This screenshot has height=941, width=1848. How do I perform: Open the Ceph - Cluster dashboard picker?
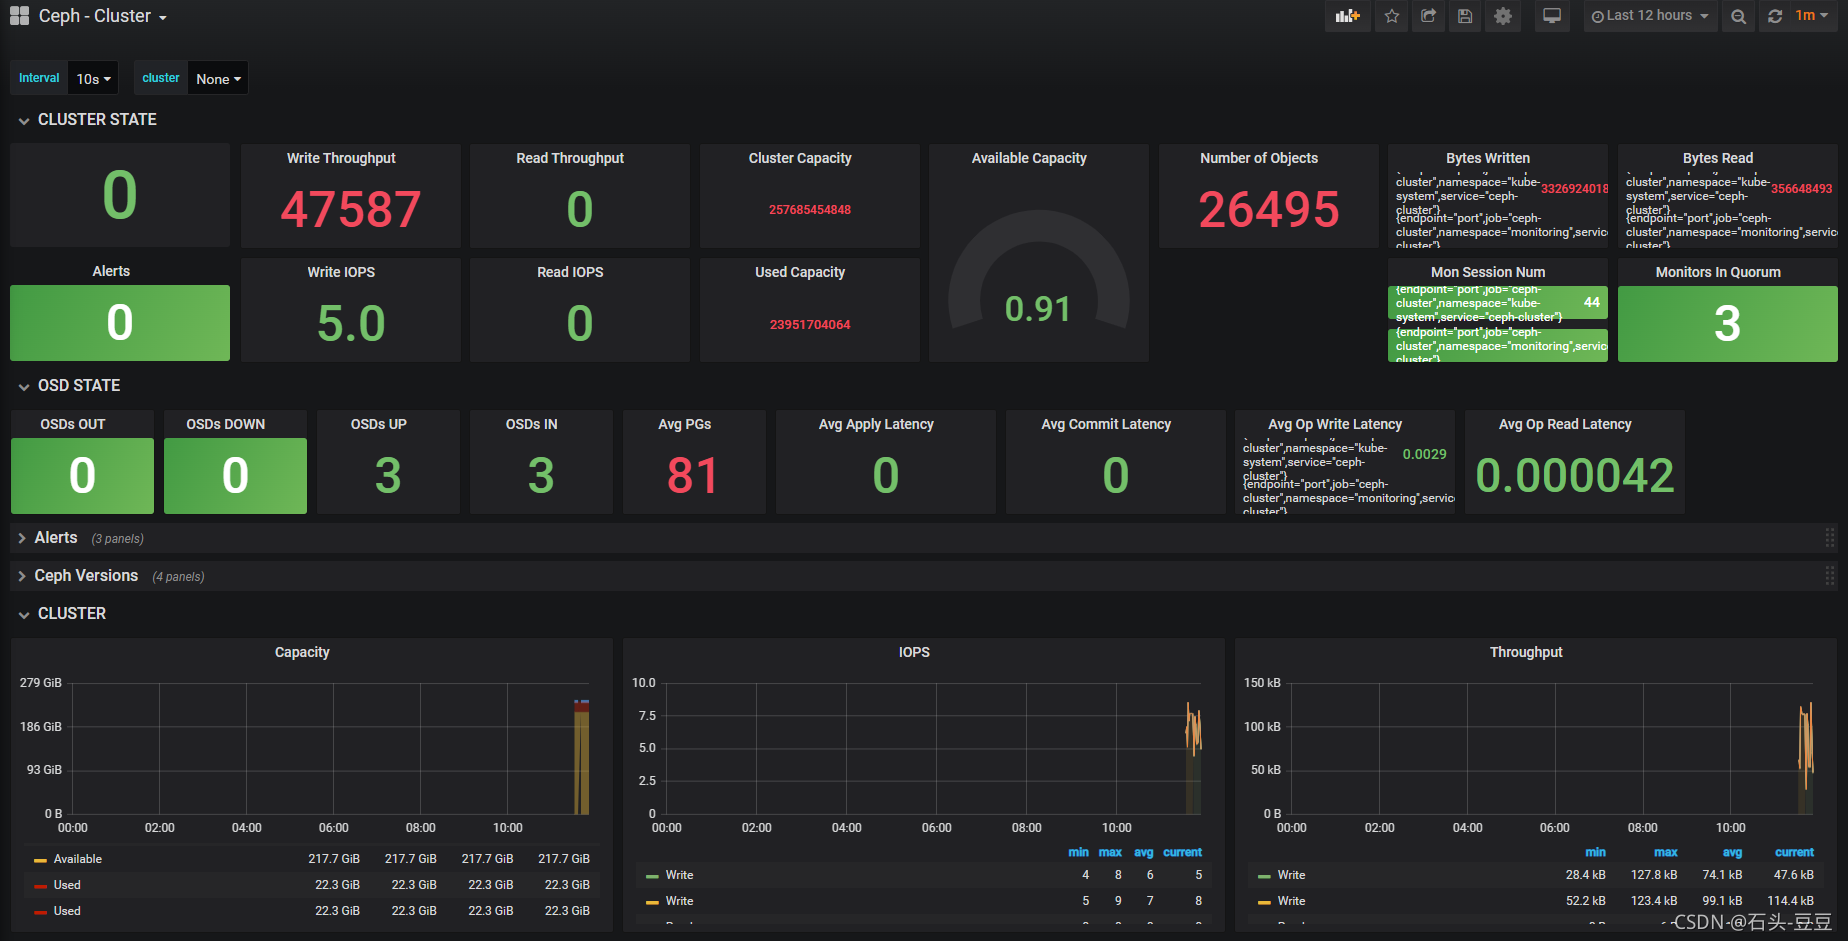click(103, 16)
